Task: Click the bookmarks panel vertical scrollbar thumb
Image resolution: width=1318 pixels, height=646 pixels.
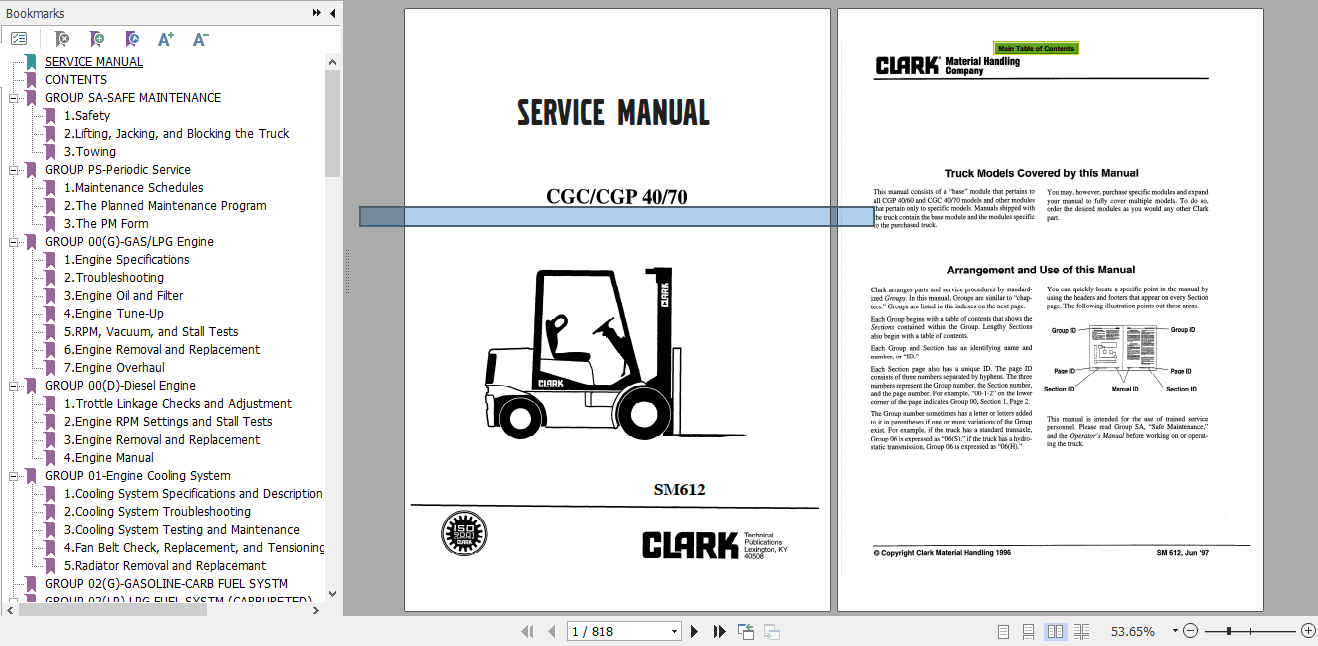Action: click(x=333, y=122)
